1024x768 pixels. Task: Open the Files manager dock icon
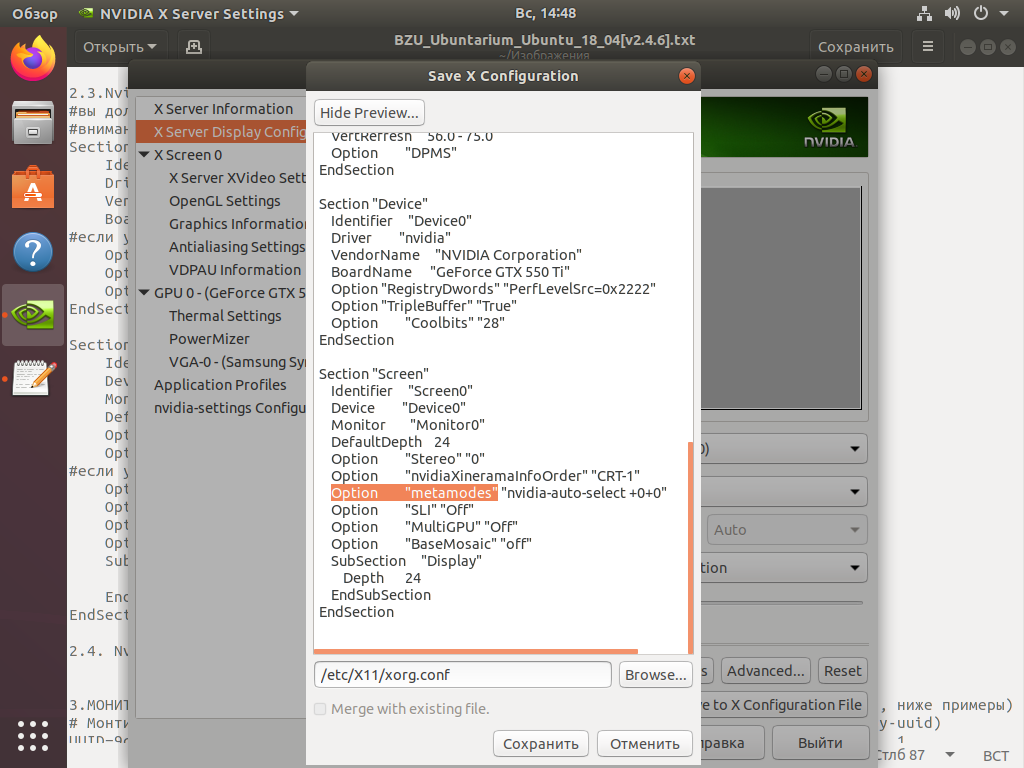click(33, 123)
